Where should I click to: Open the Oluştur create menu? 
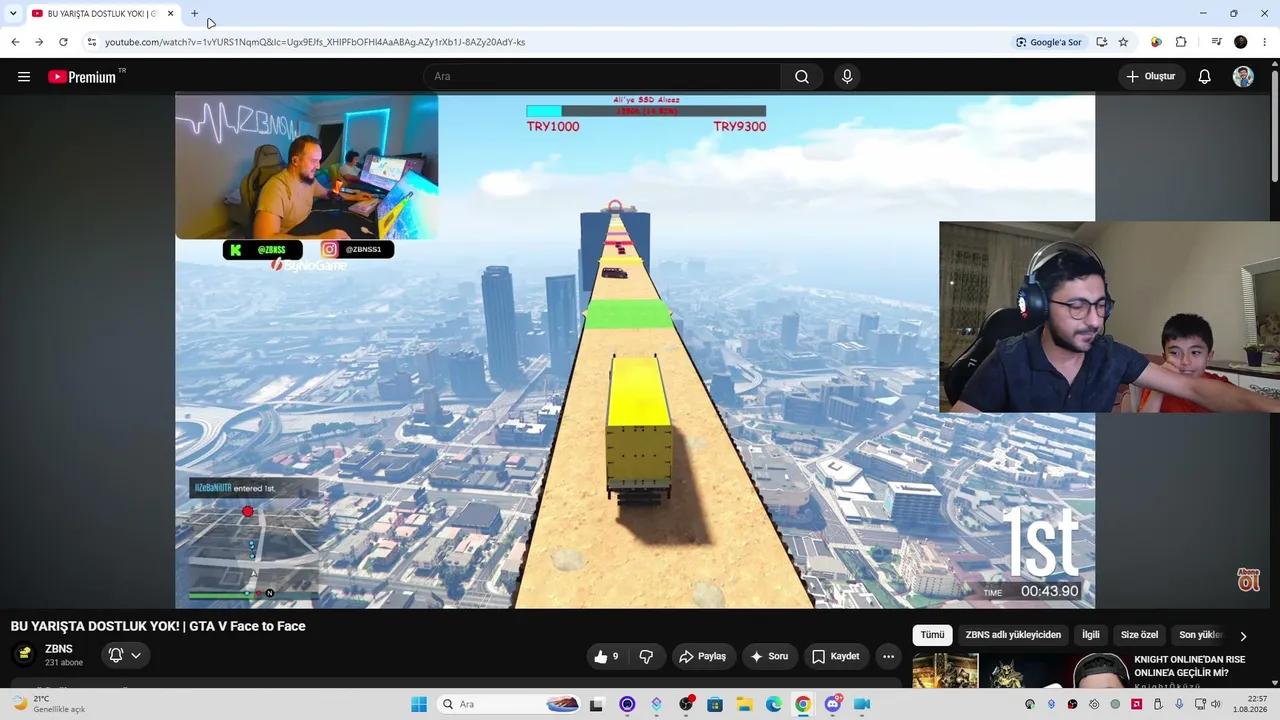[1151, 77]
